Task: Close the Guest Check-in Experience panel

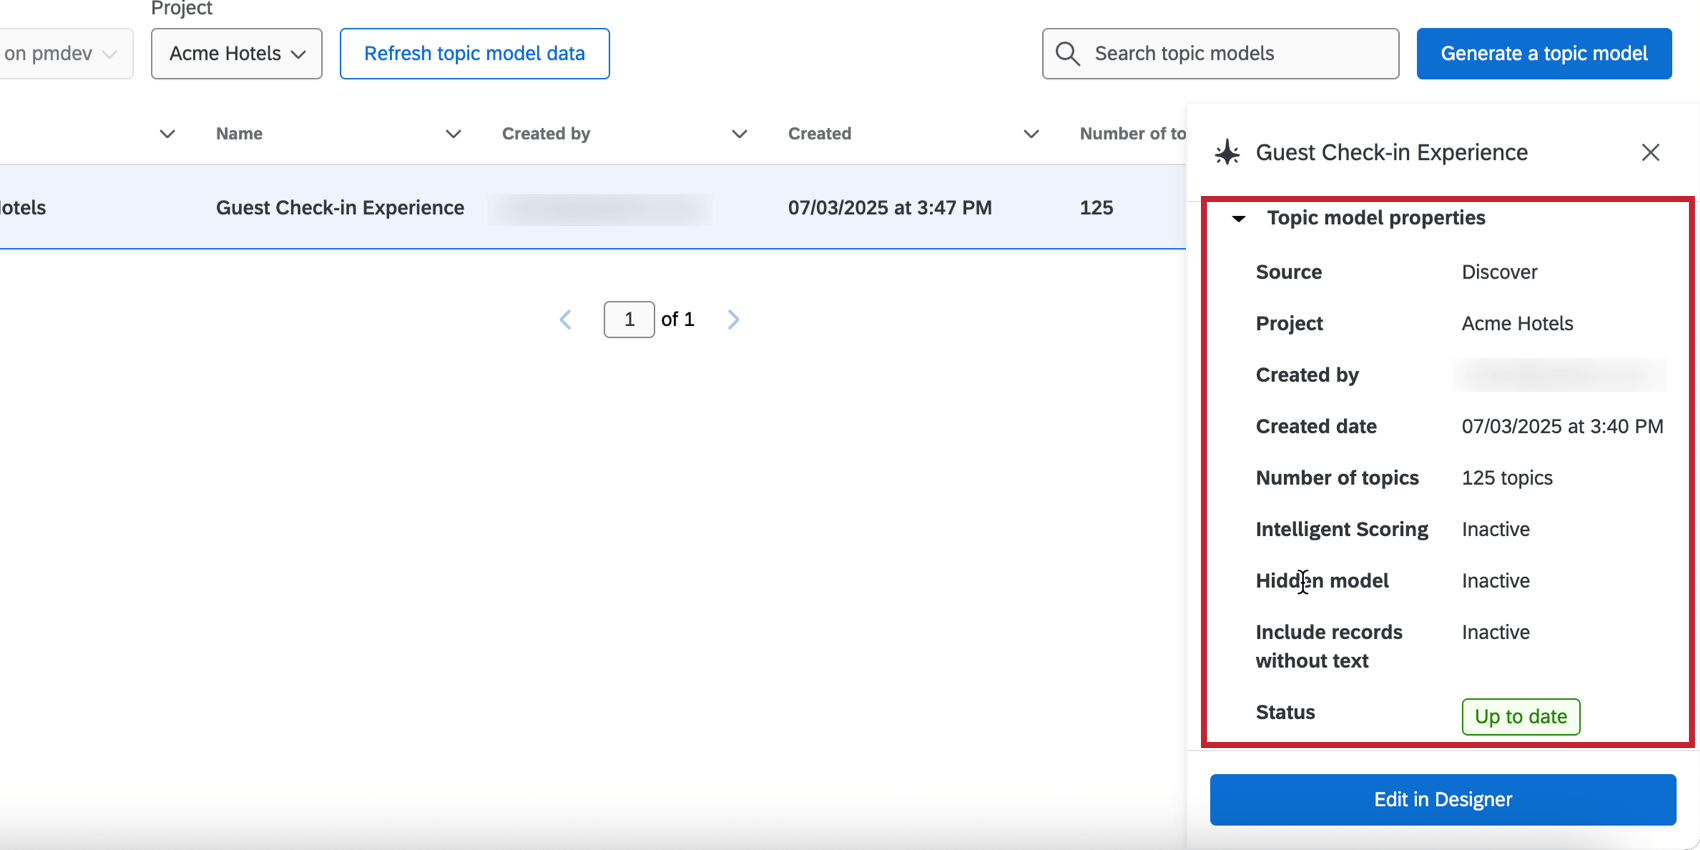Action: point(1650,153)
